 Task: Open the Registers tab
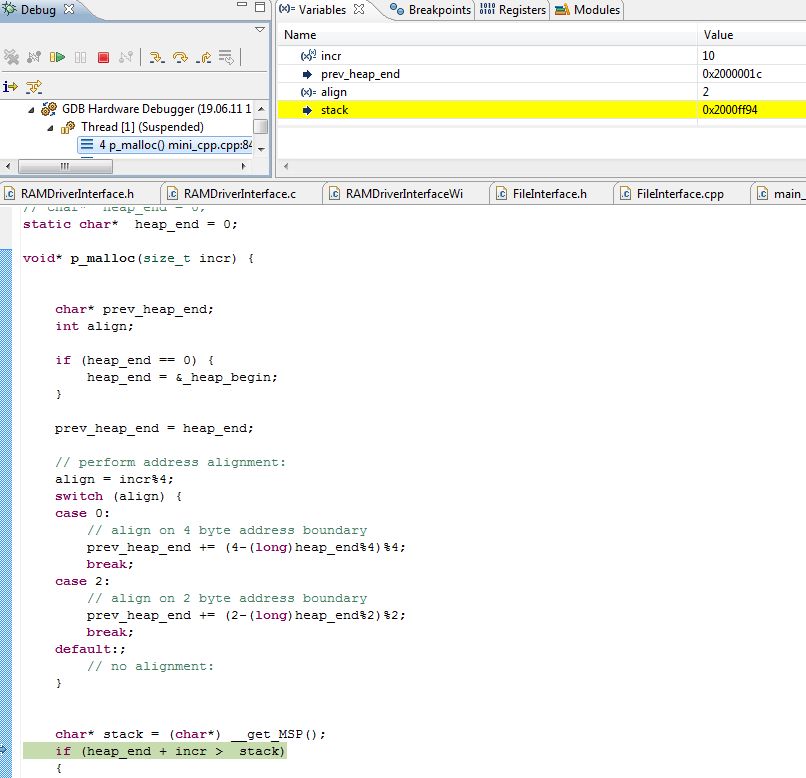(513, 10)
